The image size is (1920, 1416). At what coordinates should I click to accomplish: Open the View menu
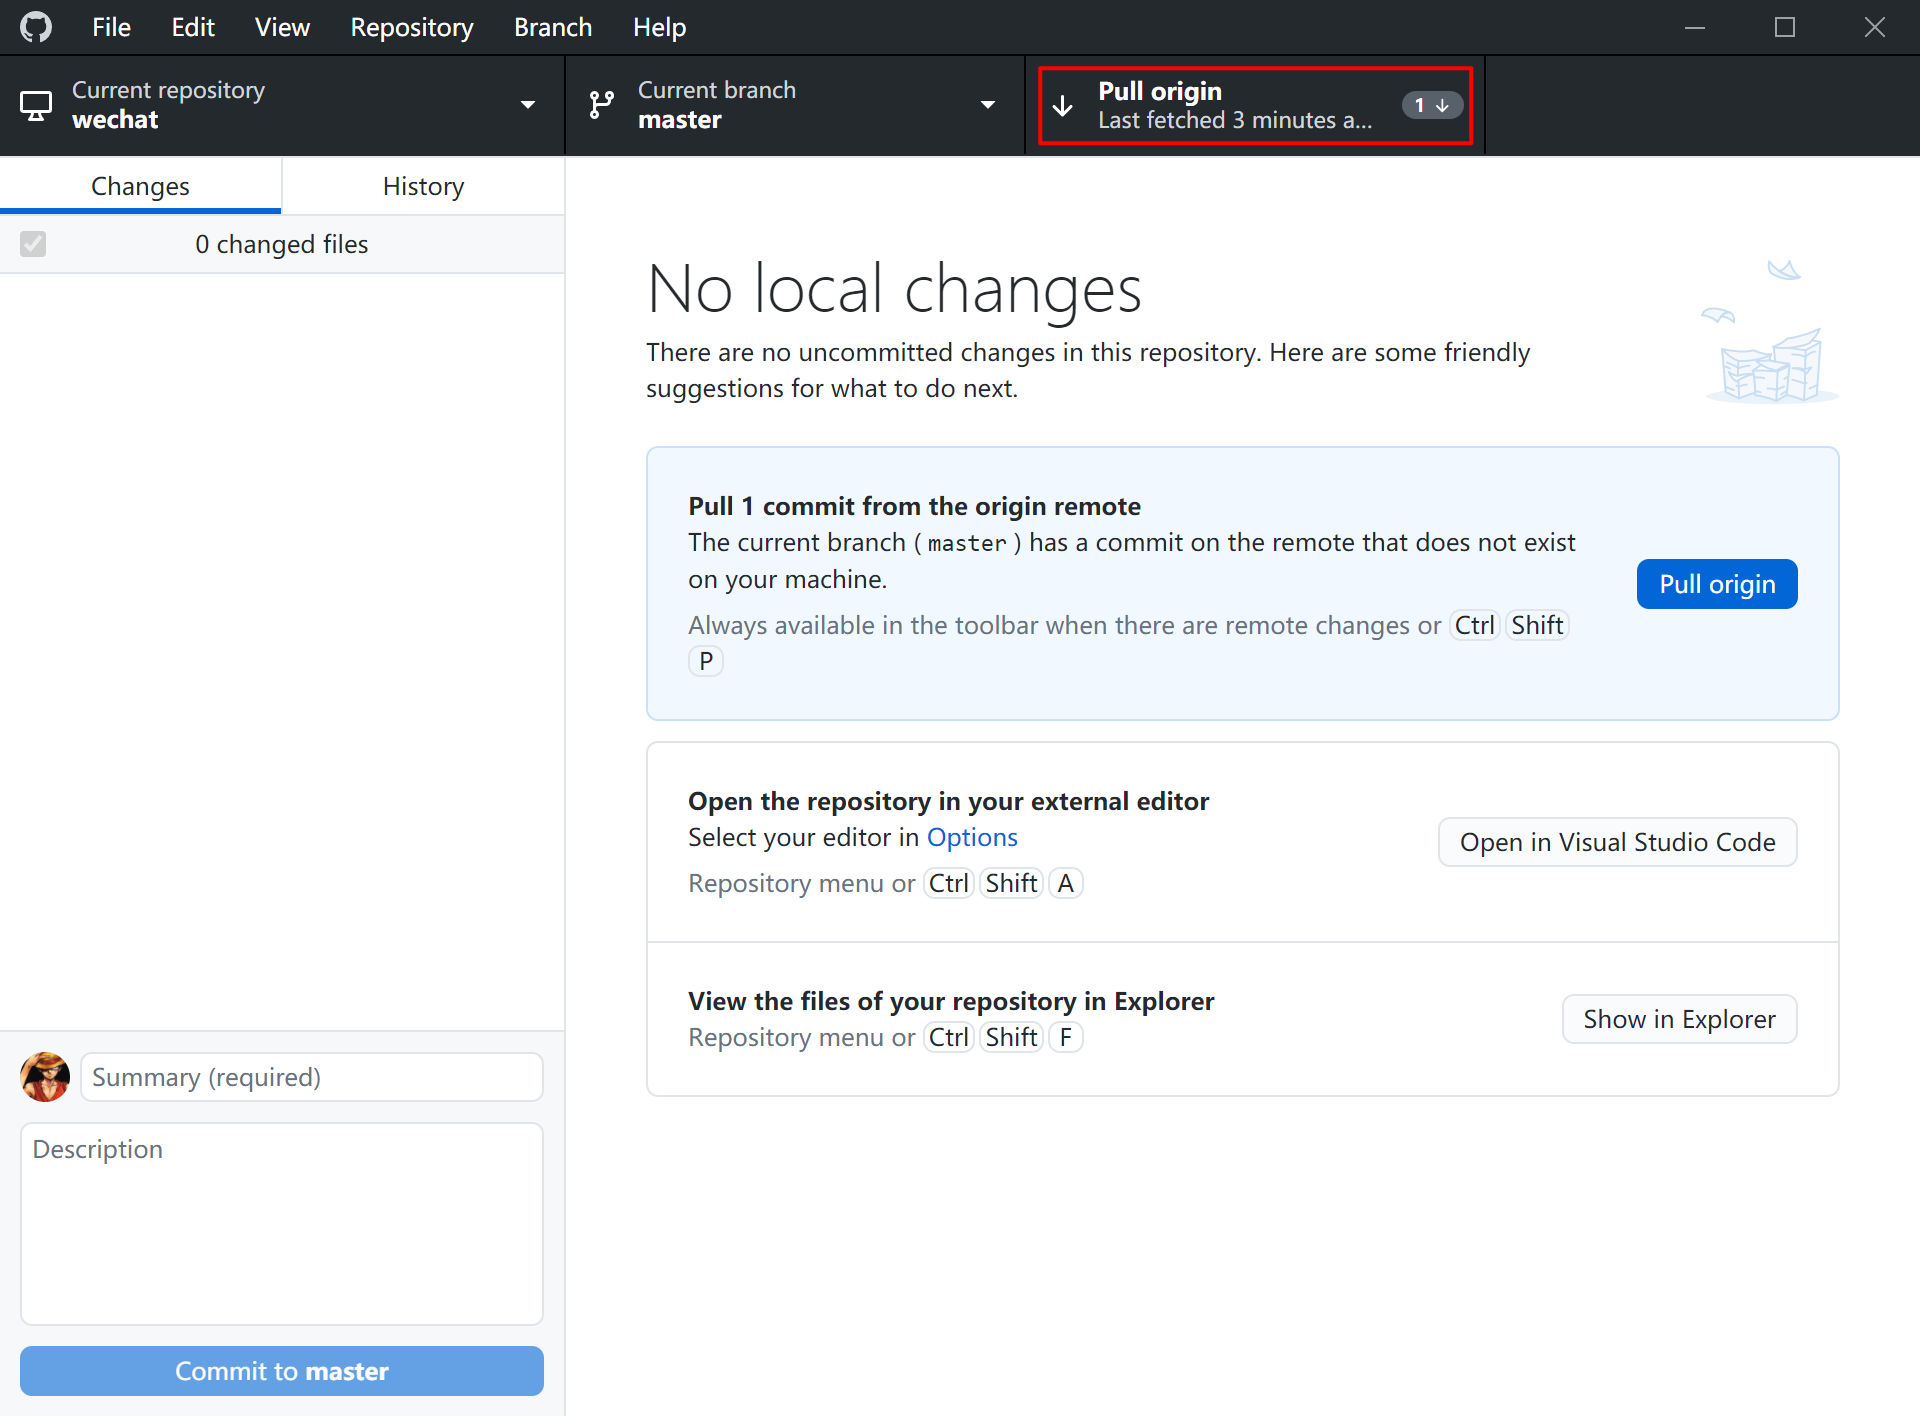281,27
